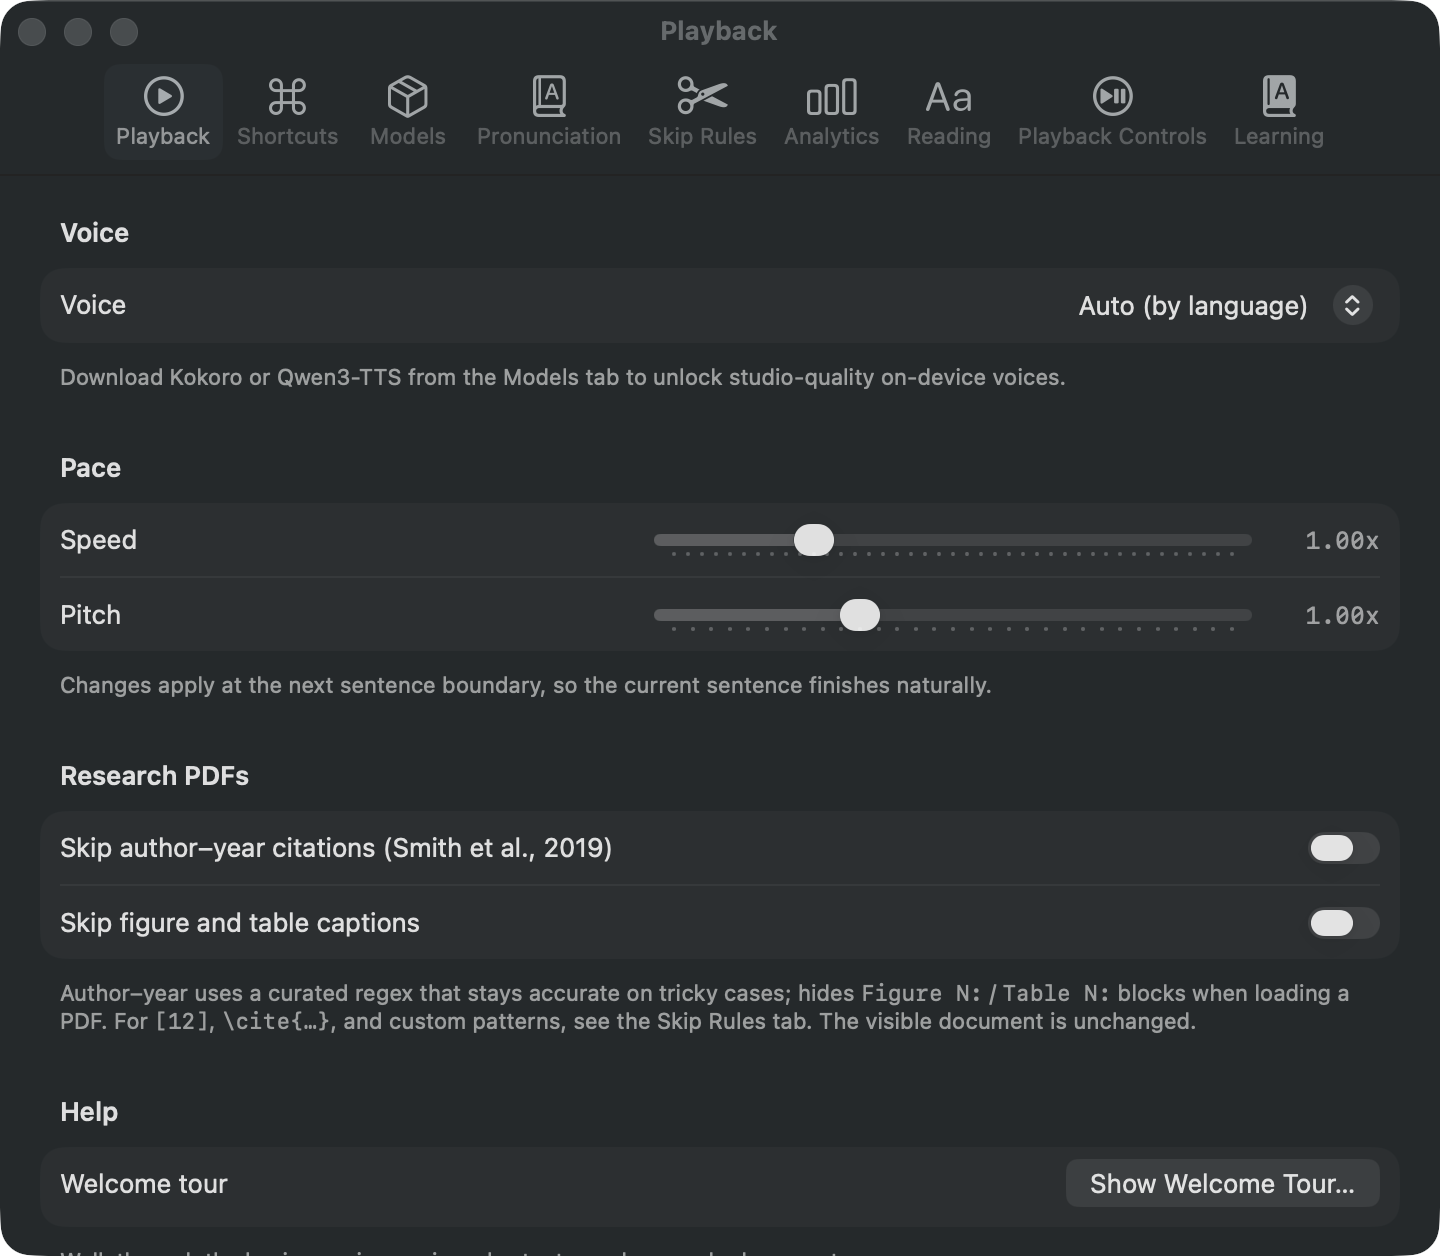Open the Skip Rules scissors icon
The width and height of the screenshot is (1440, 1256).
(702, 96)
